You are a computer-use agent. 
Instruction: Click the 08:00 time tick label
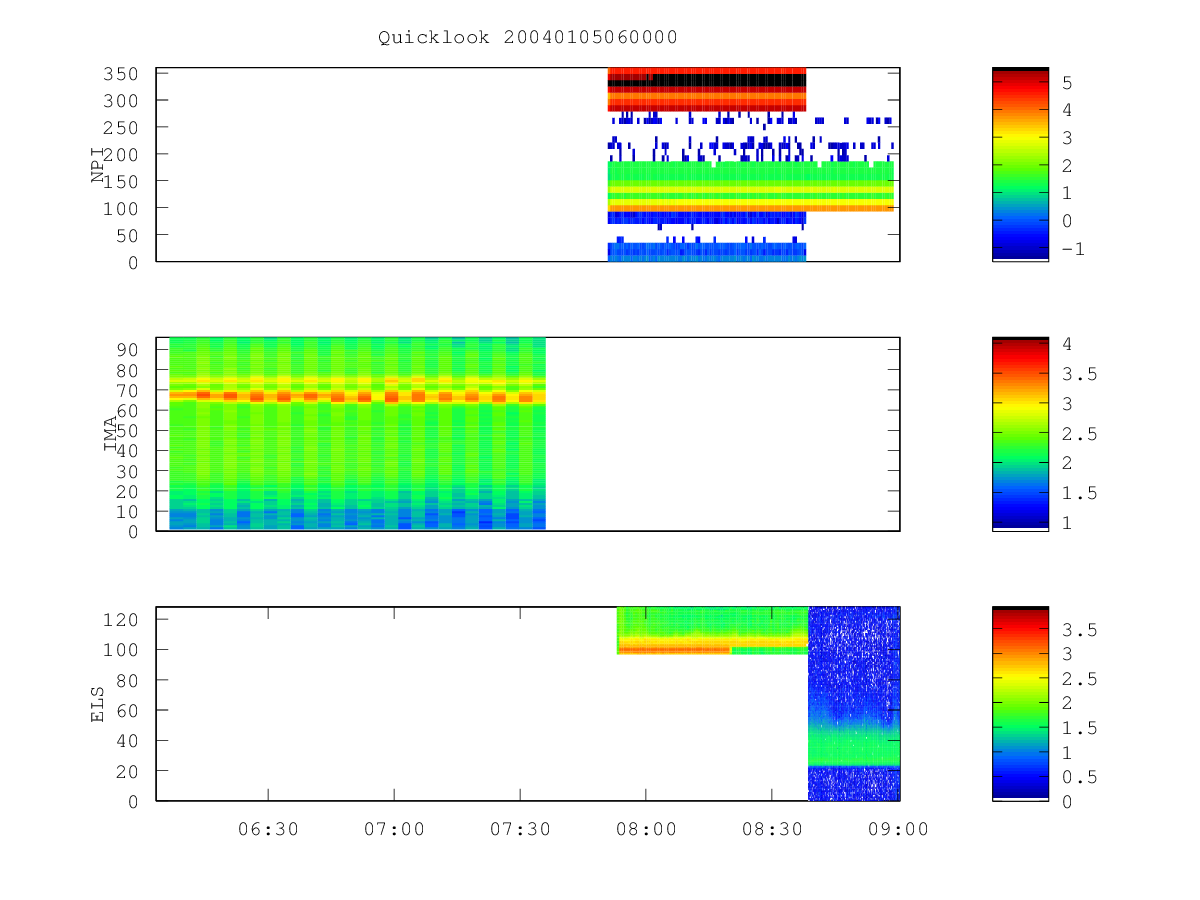[x=646, y=828]
